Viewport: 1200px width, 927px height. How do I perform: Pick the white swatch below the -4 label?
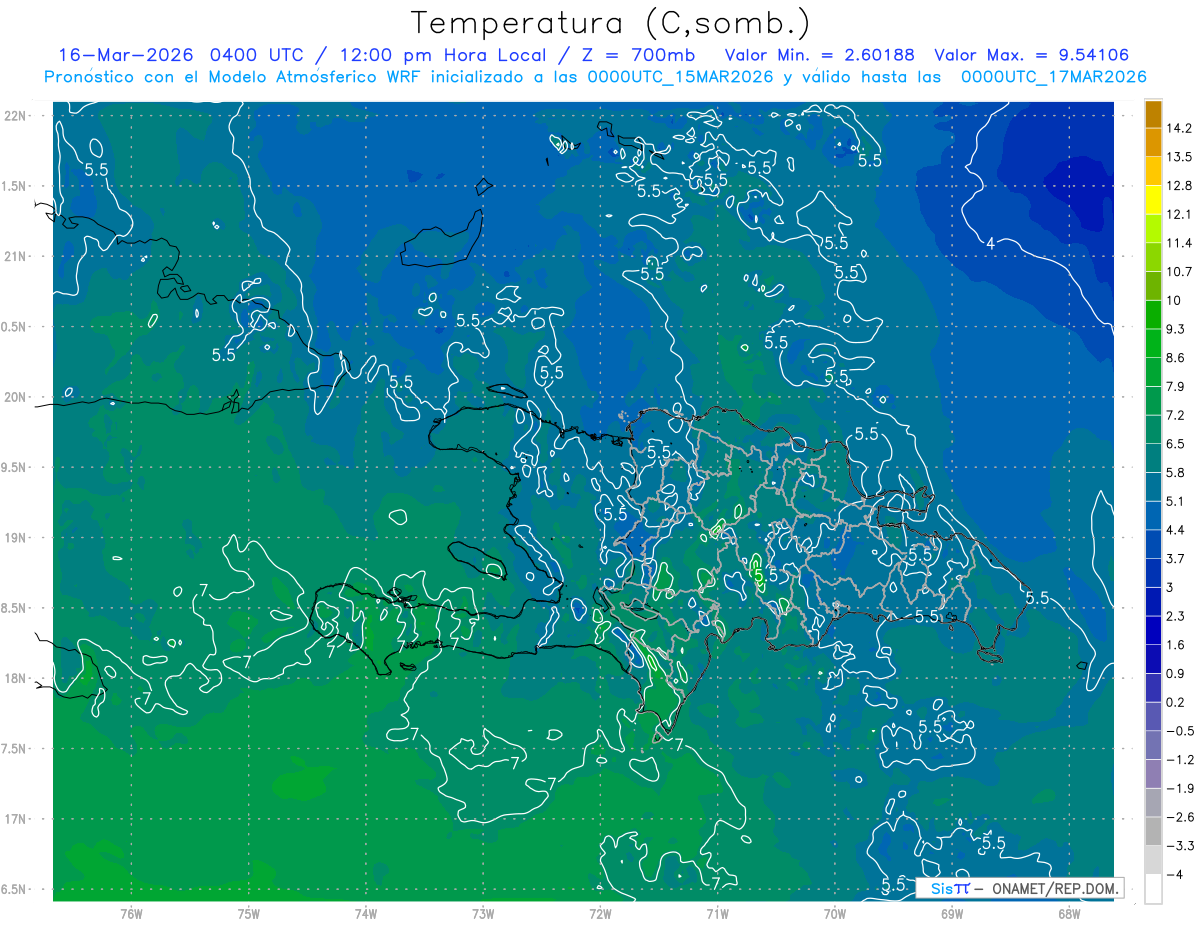(1153, 888)
